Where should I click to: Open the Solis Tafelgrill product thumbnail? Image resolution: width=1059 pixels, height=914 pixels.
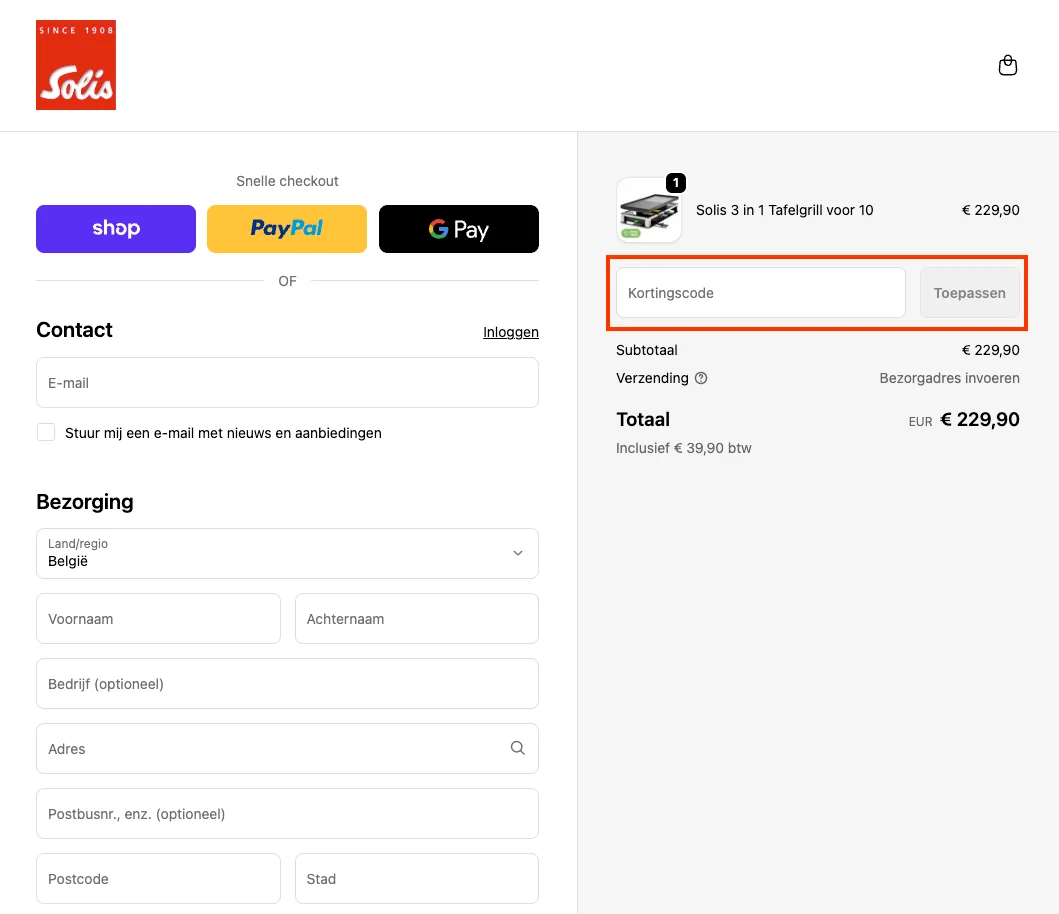tap(649, 210)
